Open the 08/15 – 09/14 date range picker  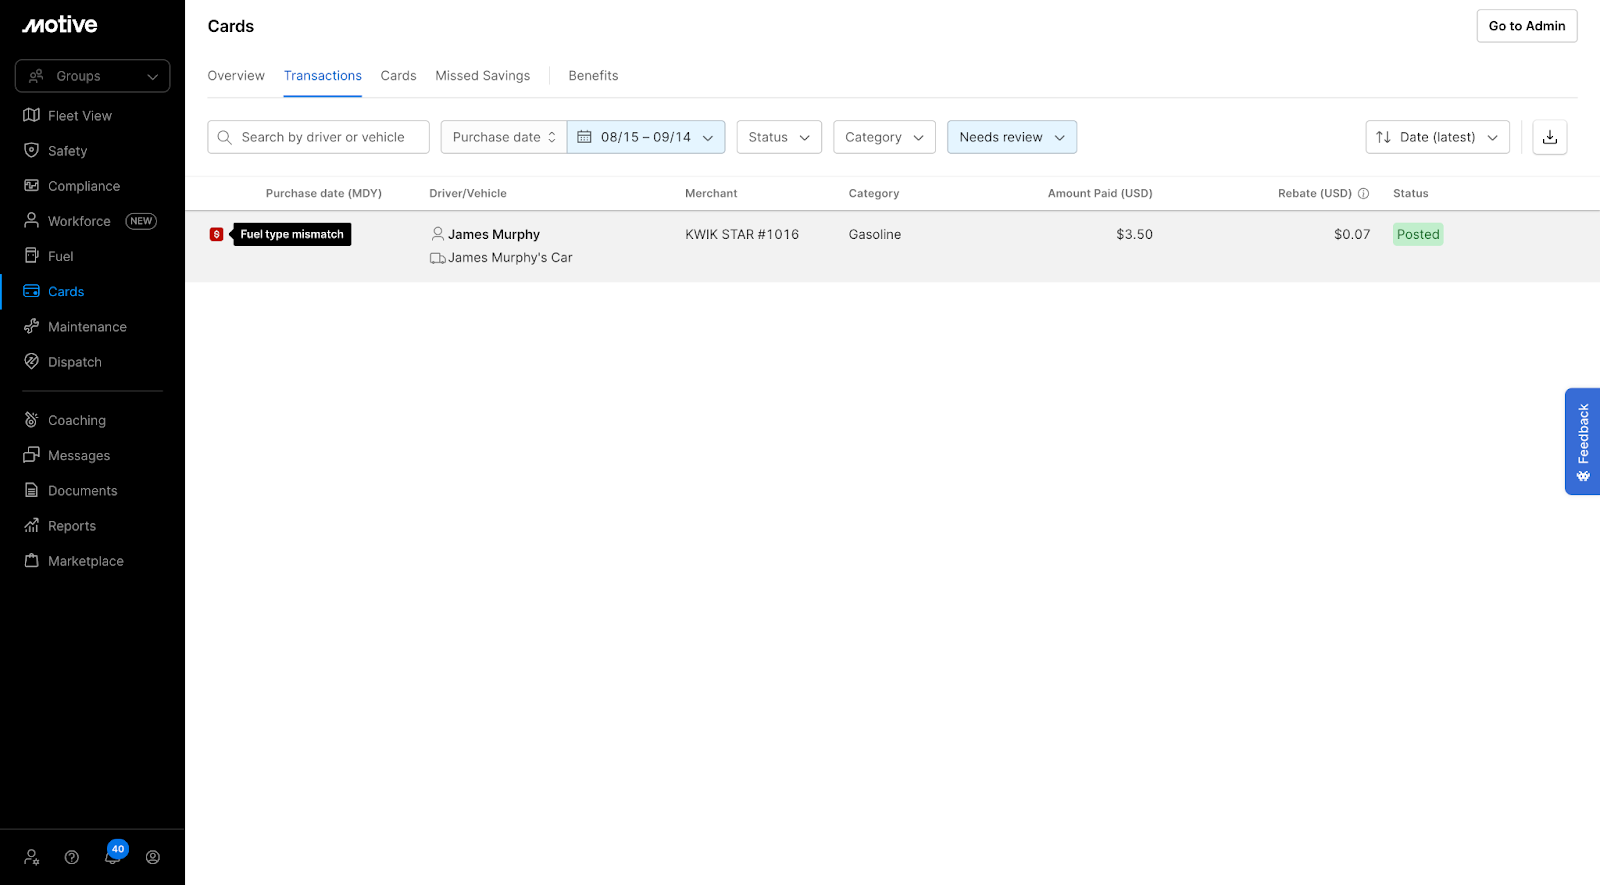[x=645, y=137]
